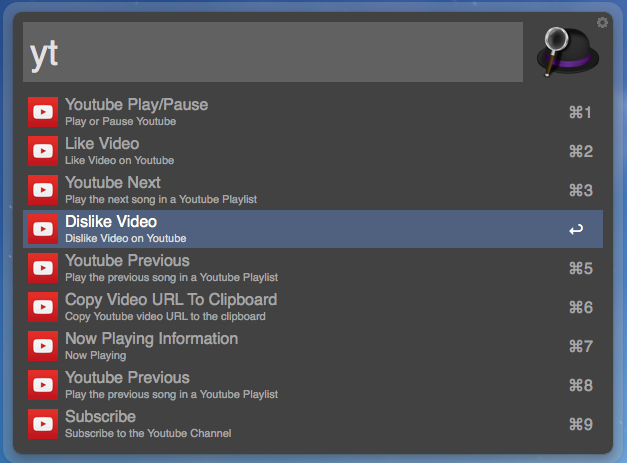Click the YouTube icon on the highlighted Dislike Video row
Screen dimensions: 627x463
click(x=43, y=229)
